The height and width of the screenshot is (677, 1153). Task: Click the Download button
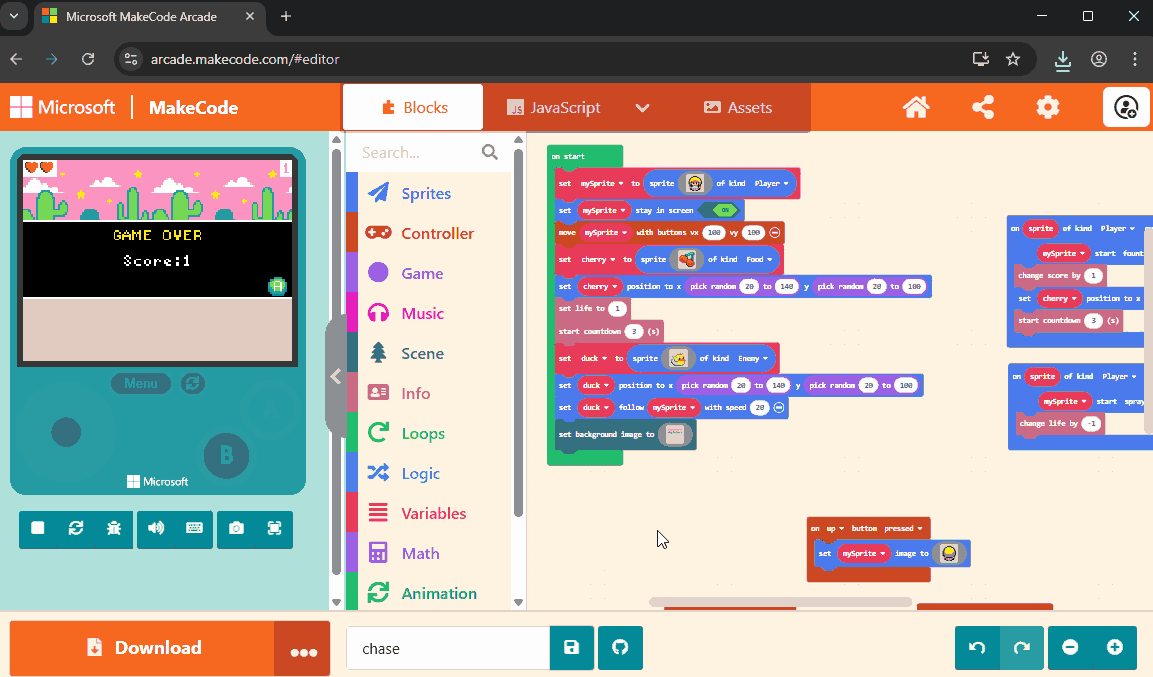[x=142, y=648]
